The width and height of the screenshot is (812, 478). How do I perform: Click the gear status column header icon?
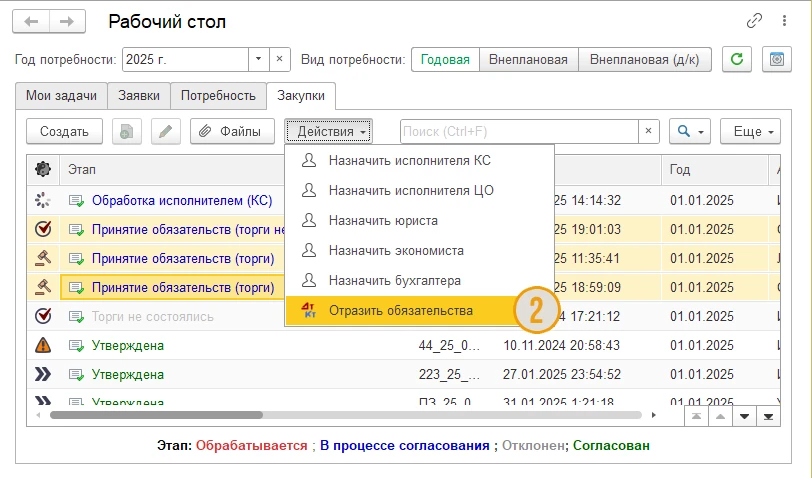(x=43, y=169)
